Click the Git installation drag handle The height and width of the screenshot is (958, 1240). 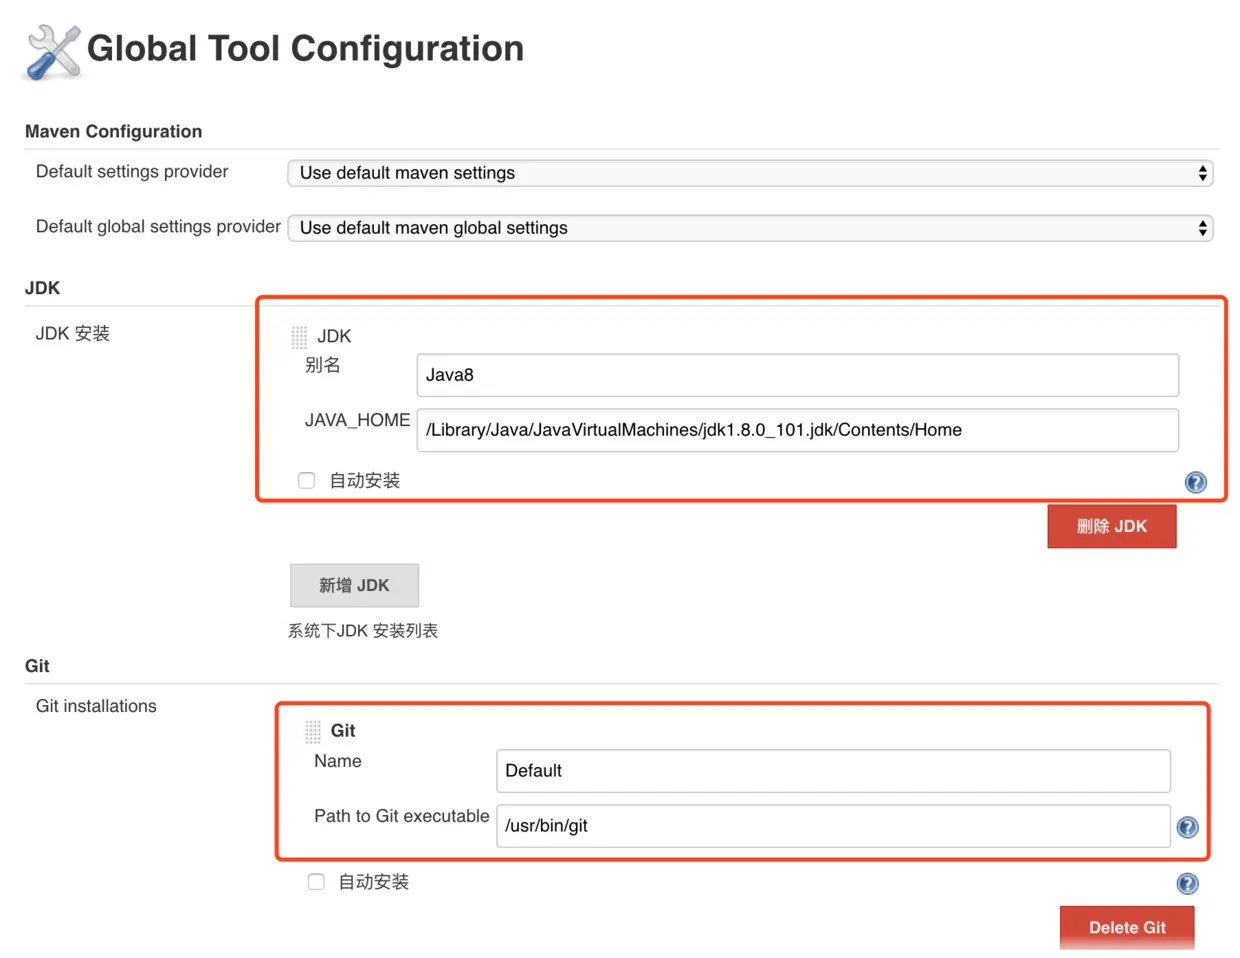click(x=313, y=731)
